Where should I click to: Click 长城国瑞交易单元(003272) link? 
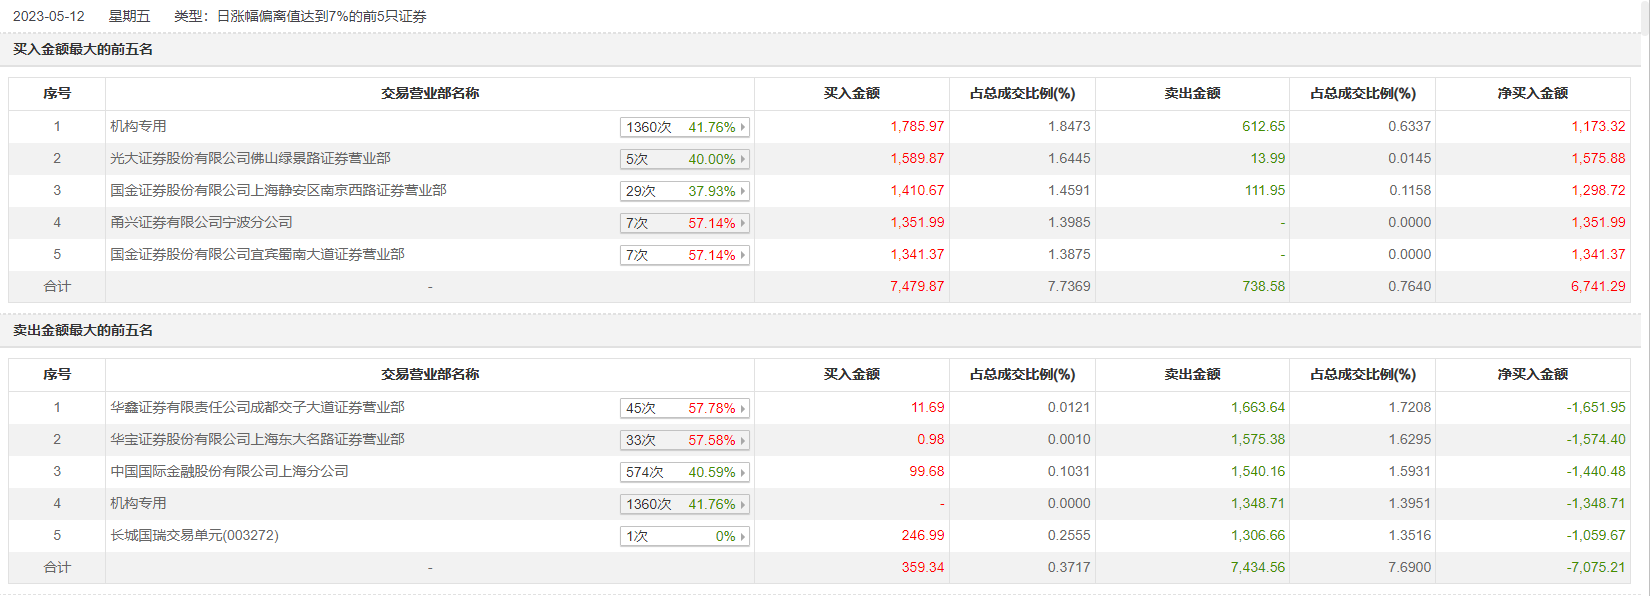(x=194, y=535)
